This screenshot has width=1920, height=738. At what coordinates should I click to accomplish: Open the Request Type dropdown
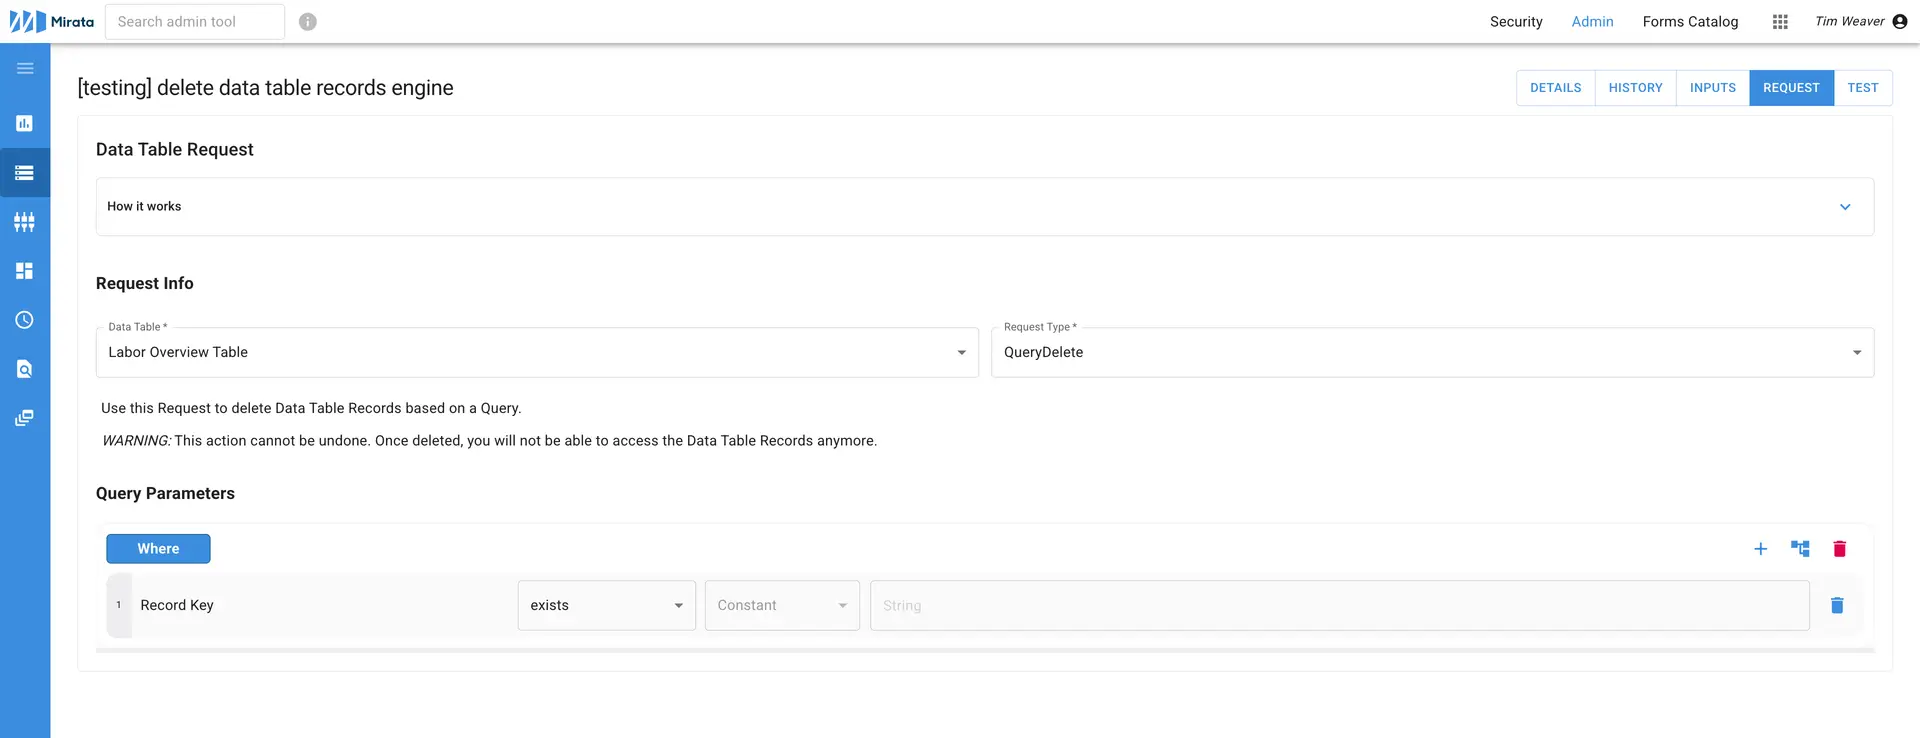point(1431,352)
